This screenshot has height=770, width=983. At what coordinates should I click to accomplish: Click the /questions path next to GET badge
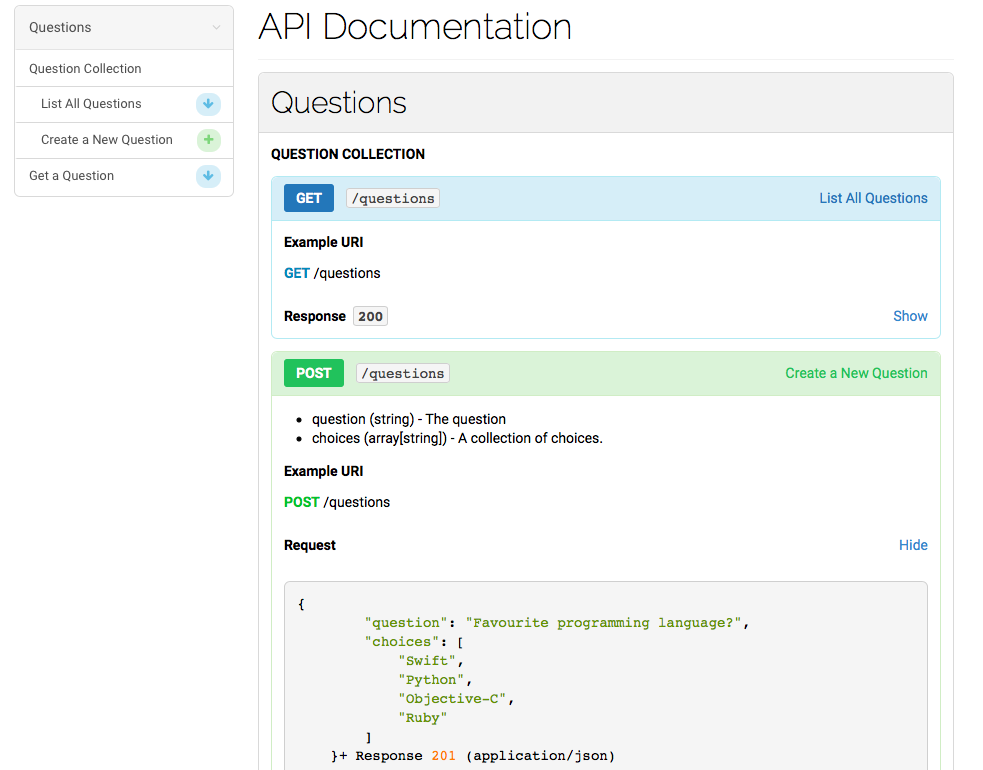[x=393, y=198]
